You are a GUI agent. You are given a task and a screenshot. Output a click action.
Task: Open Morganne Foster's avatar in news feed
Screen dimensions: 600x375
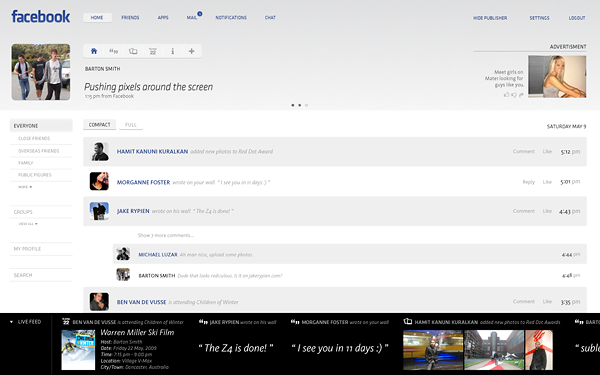[x=99, y=181]
